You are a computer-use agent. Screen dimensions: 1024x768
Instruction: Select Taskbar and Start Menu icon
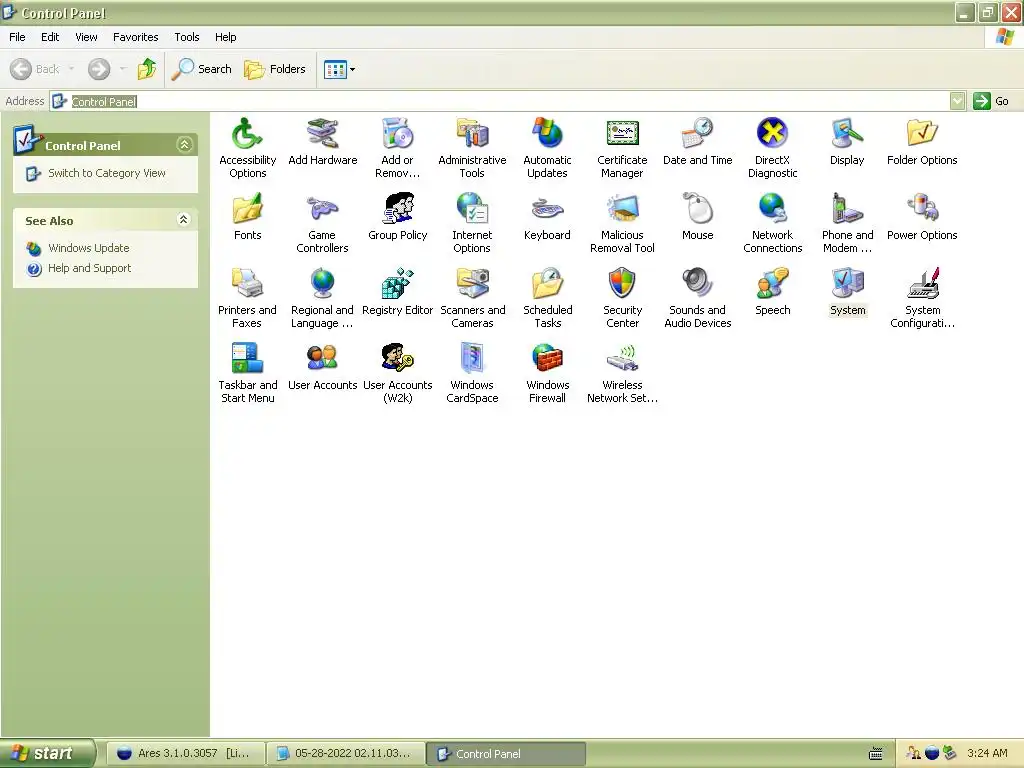[x=248, y=373]
